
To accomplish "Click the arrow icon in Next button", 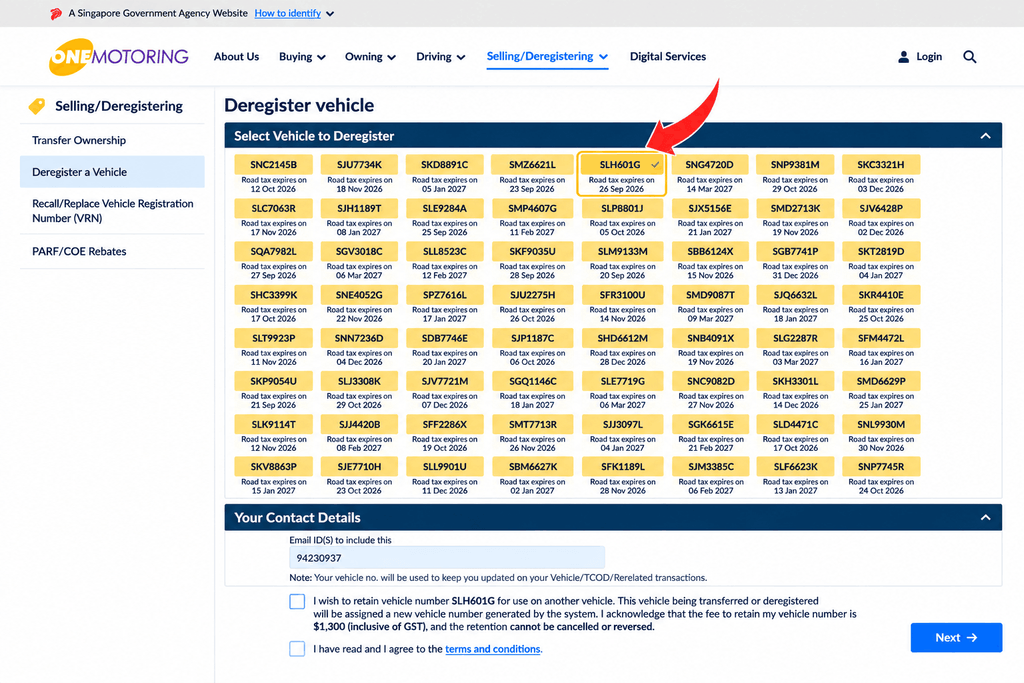I will tap(972, 637).
